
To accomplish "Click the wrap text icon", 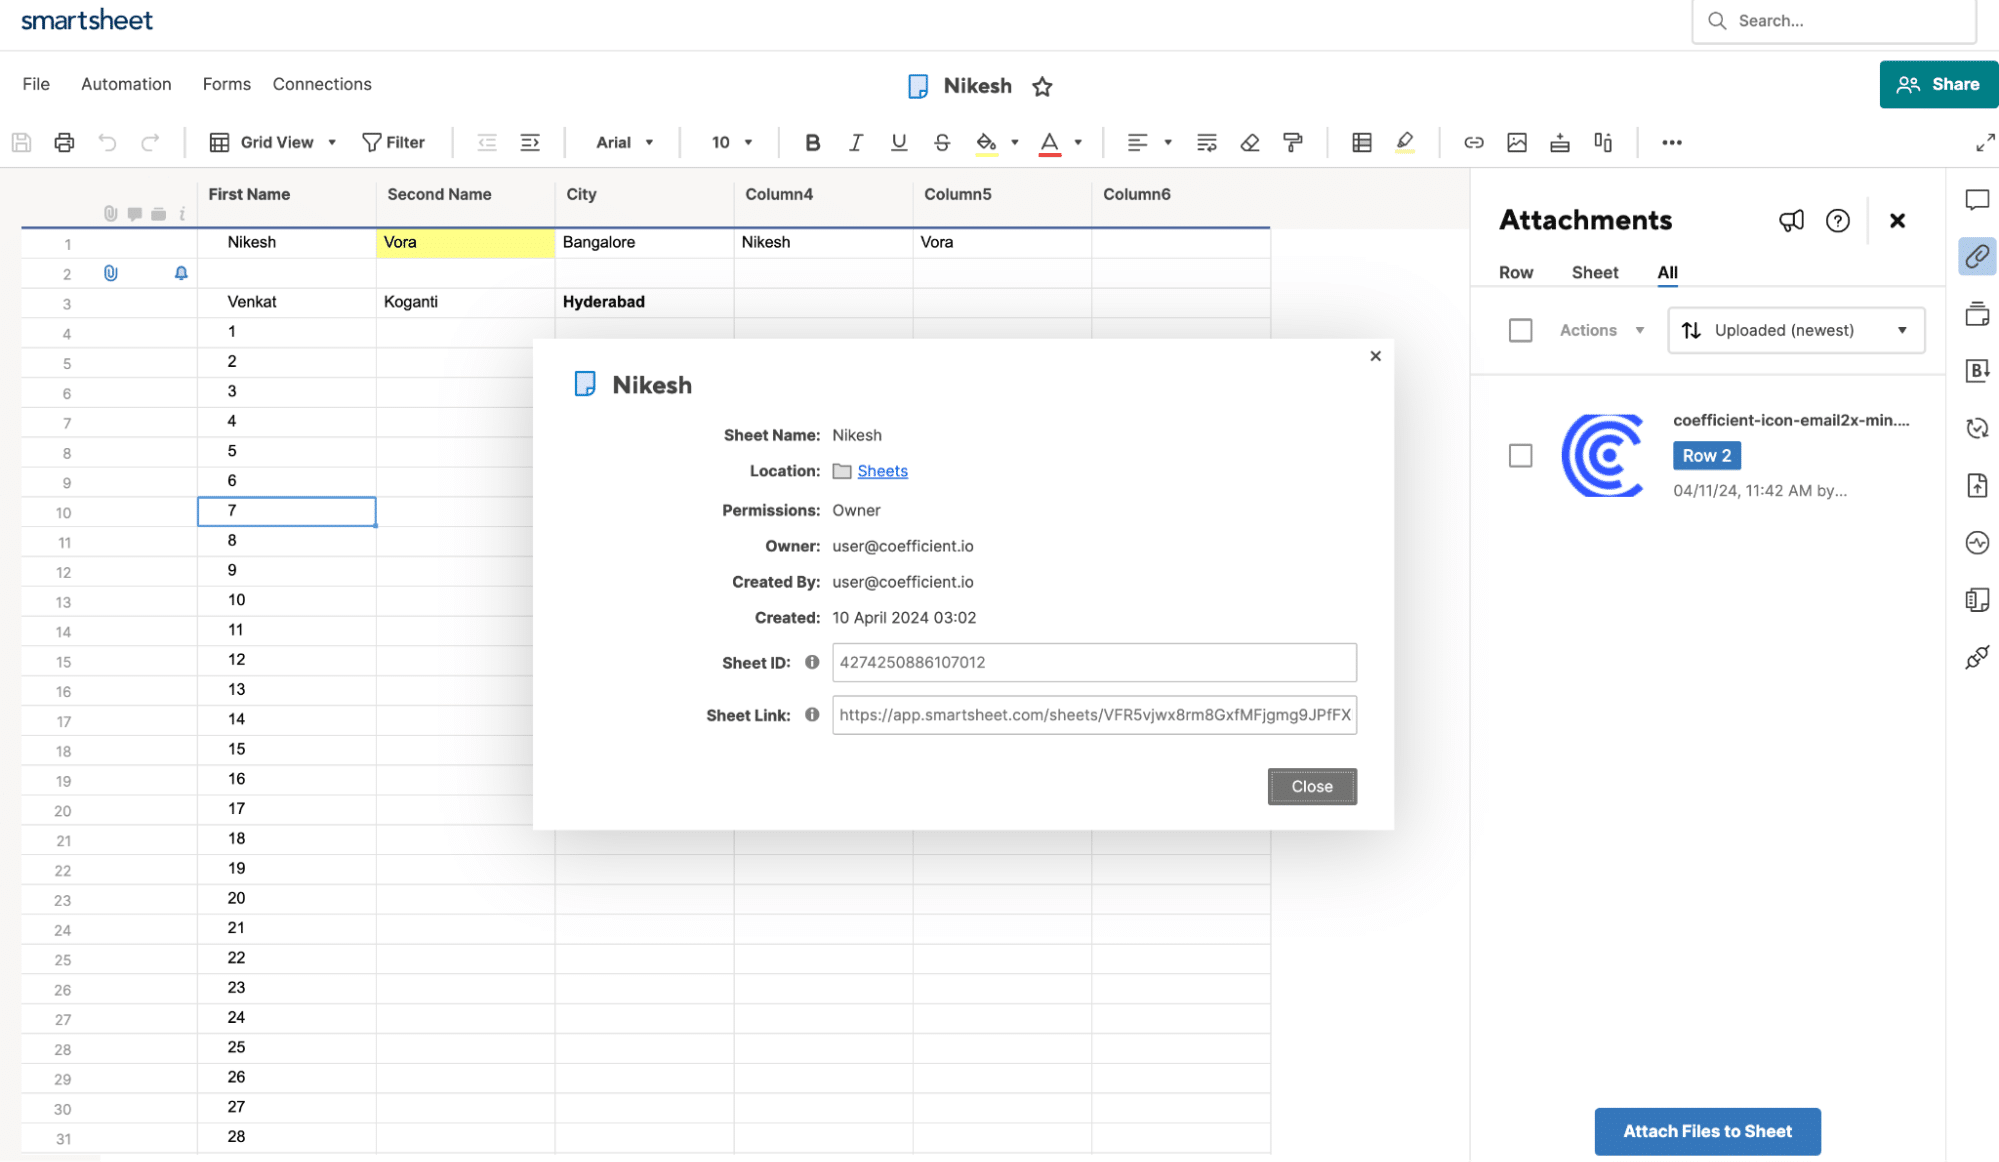I will coord(1207,142).
